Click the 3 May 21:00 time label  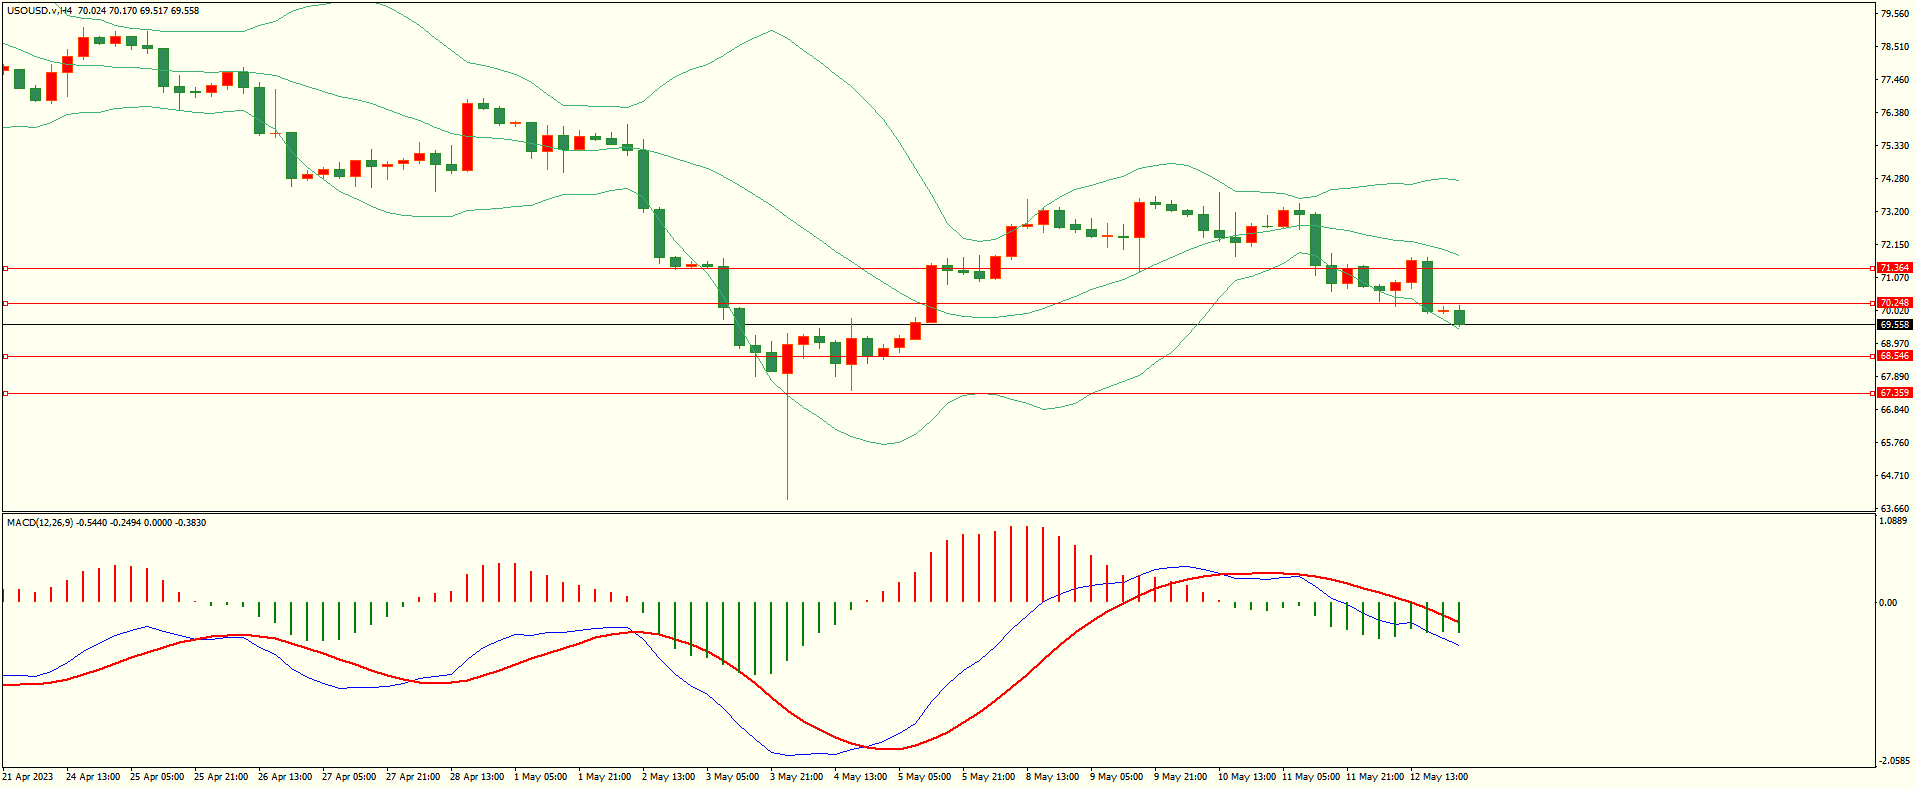pyautogui.click(x=796, y=777)
